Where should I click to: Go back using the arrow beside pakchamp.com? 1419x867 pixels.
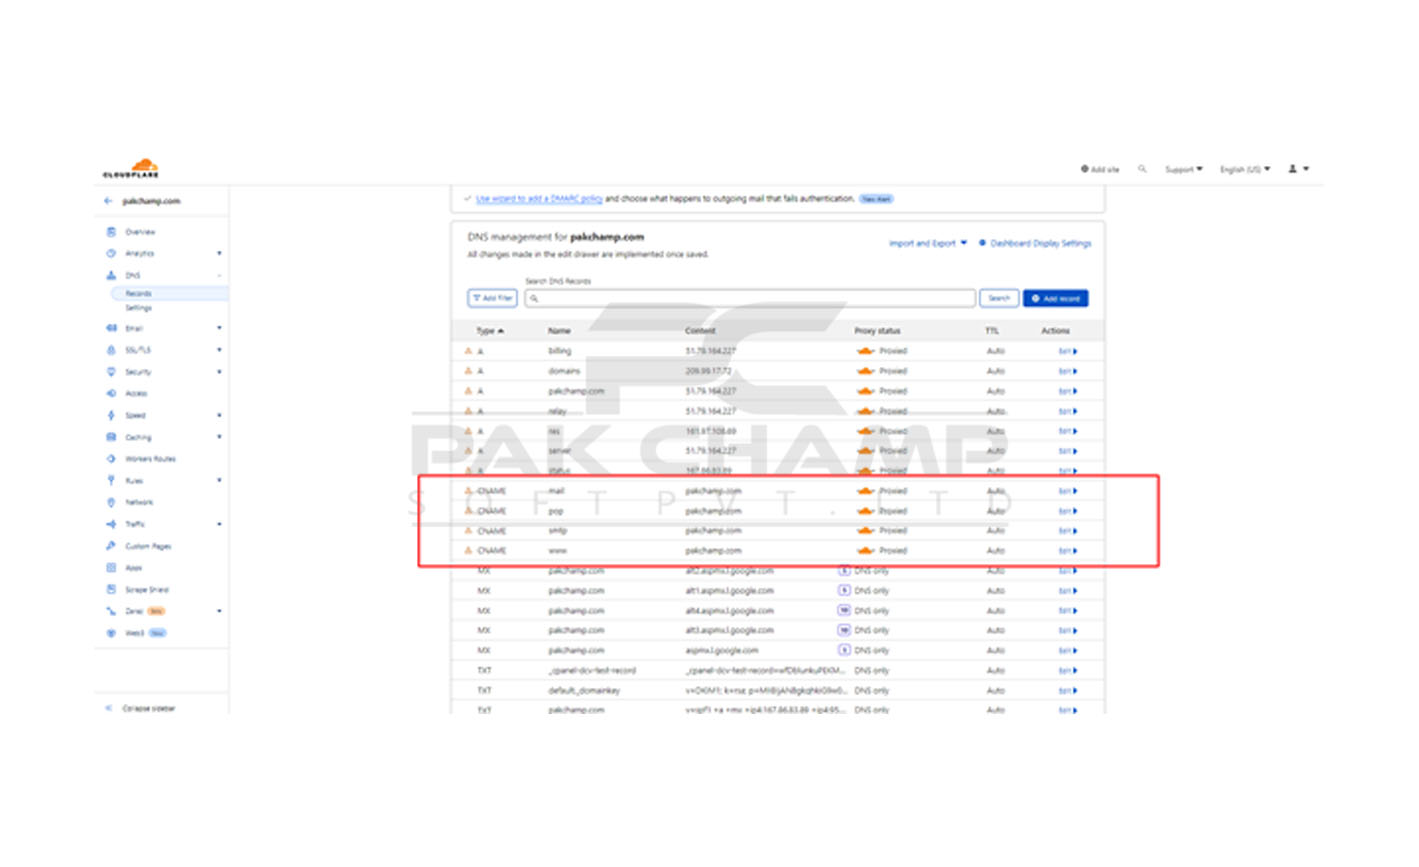click(x=108, y=201)
